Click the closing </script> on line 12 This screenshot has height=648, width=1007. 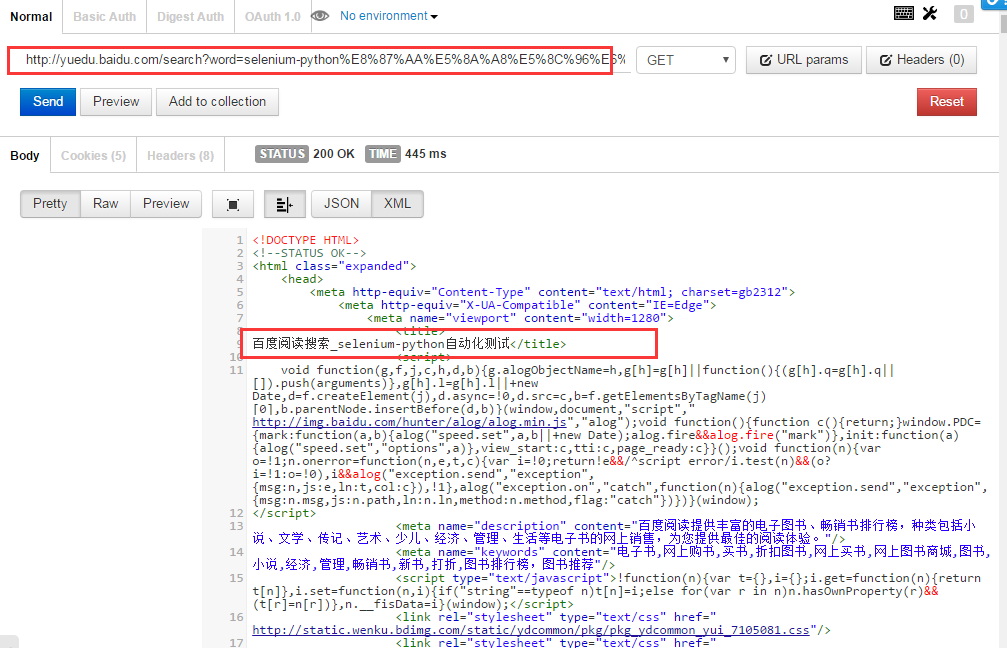click(284, 513)
